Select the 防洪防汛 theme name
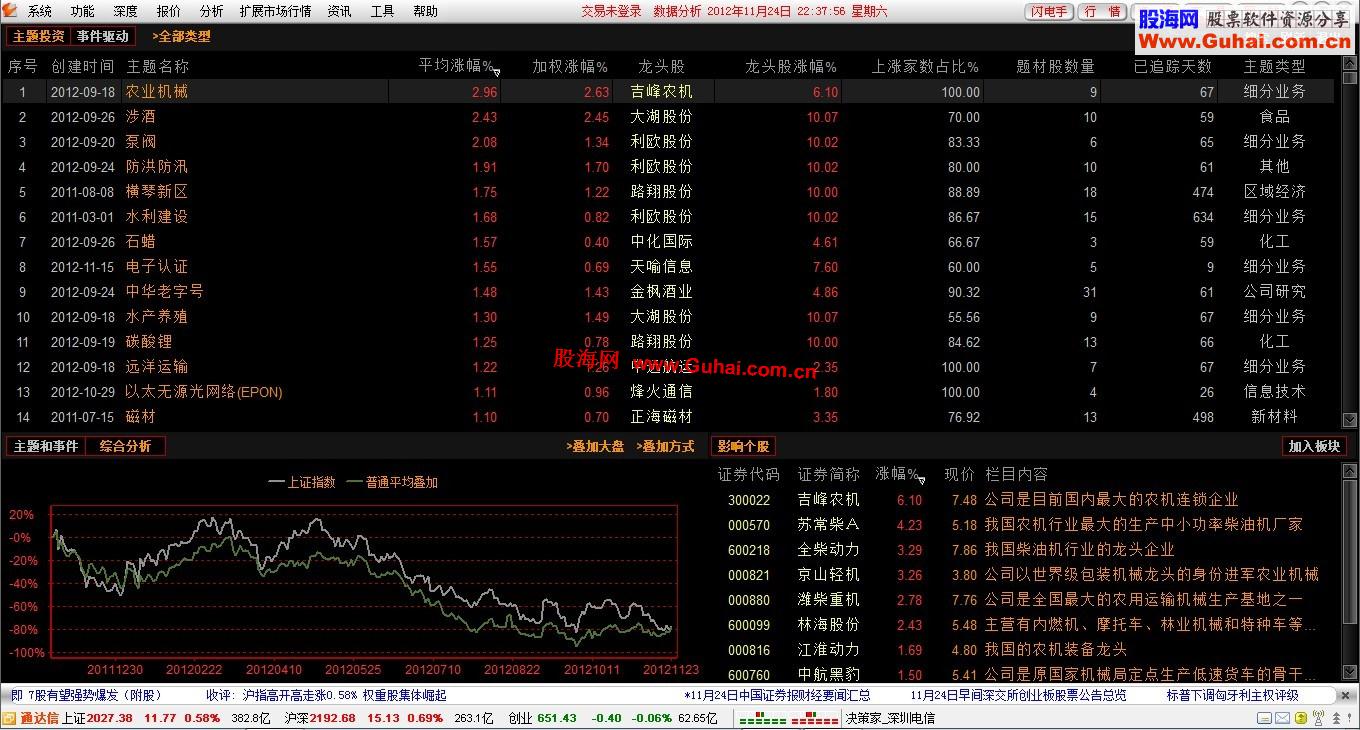1360x730 pixels. pos(157,166)
